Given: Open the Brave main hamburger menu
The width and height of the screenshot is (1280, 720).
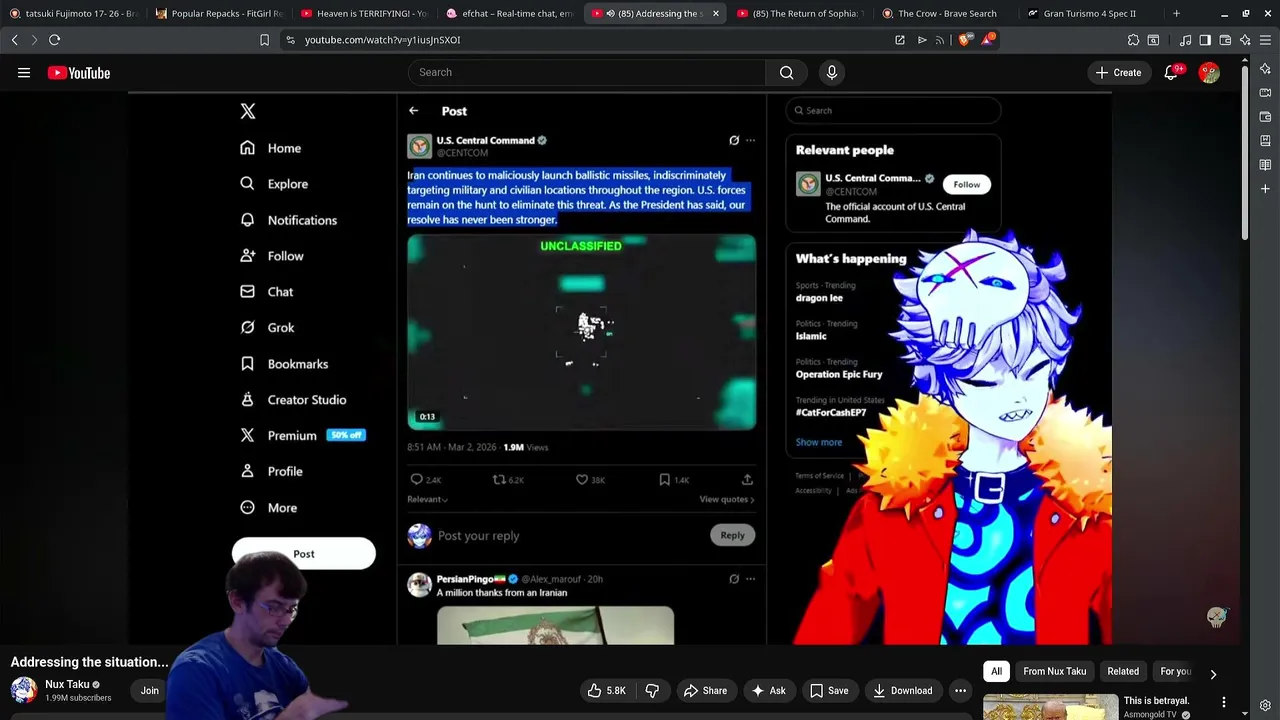Looking at the screenshot, I should click(x=1265, y=40).
